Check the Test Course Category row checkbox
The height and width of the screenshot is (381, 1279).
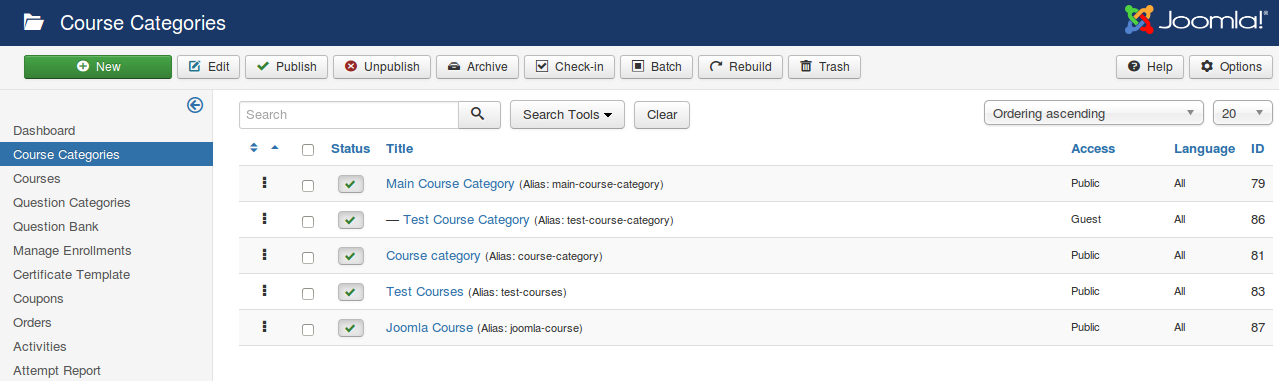click(x=308, y=222)
